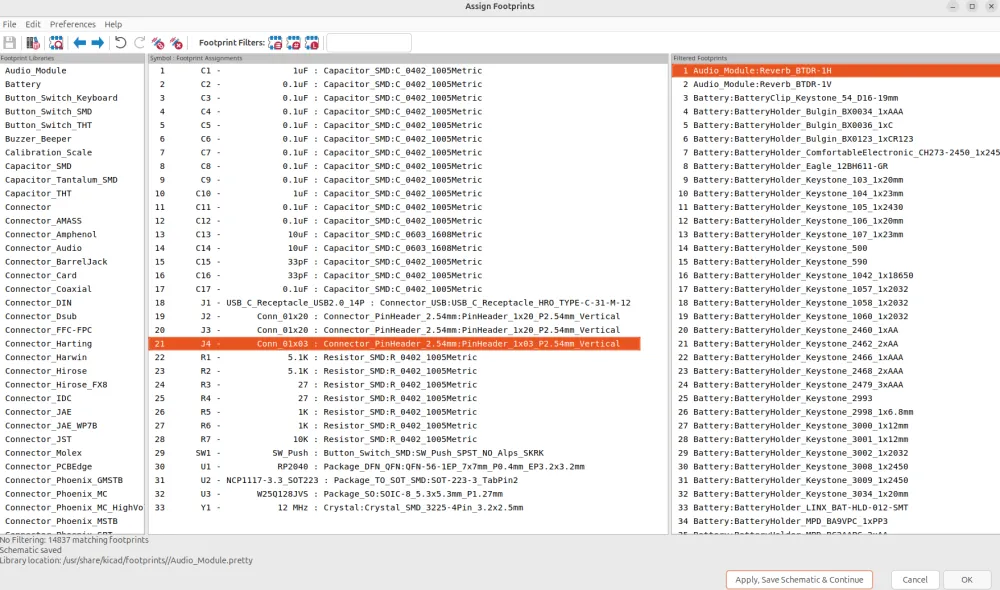Open the footprint library table manager
Viewport: 1000px width, 590px height.
[x=33, y=43]
